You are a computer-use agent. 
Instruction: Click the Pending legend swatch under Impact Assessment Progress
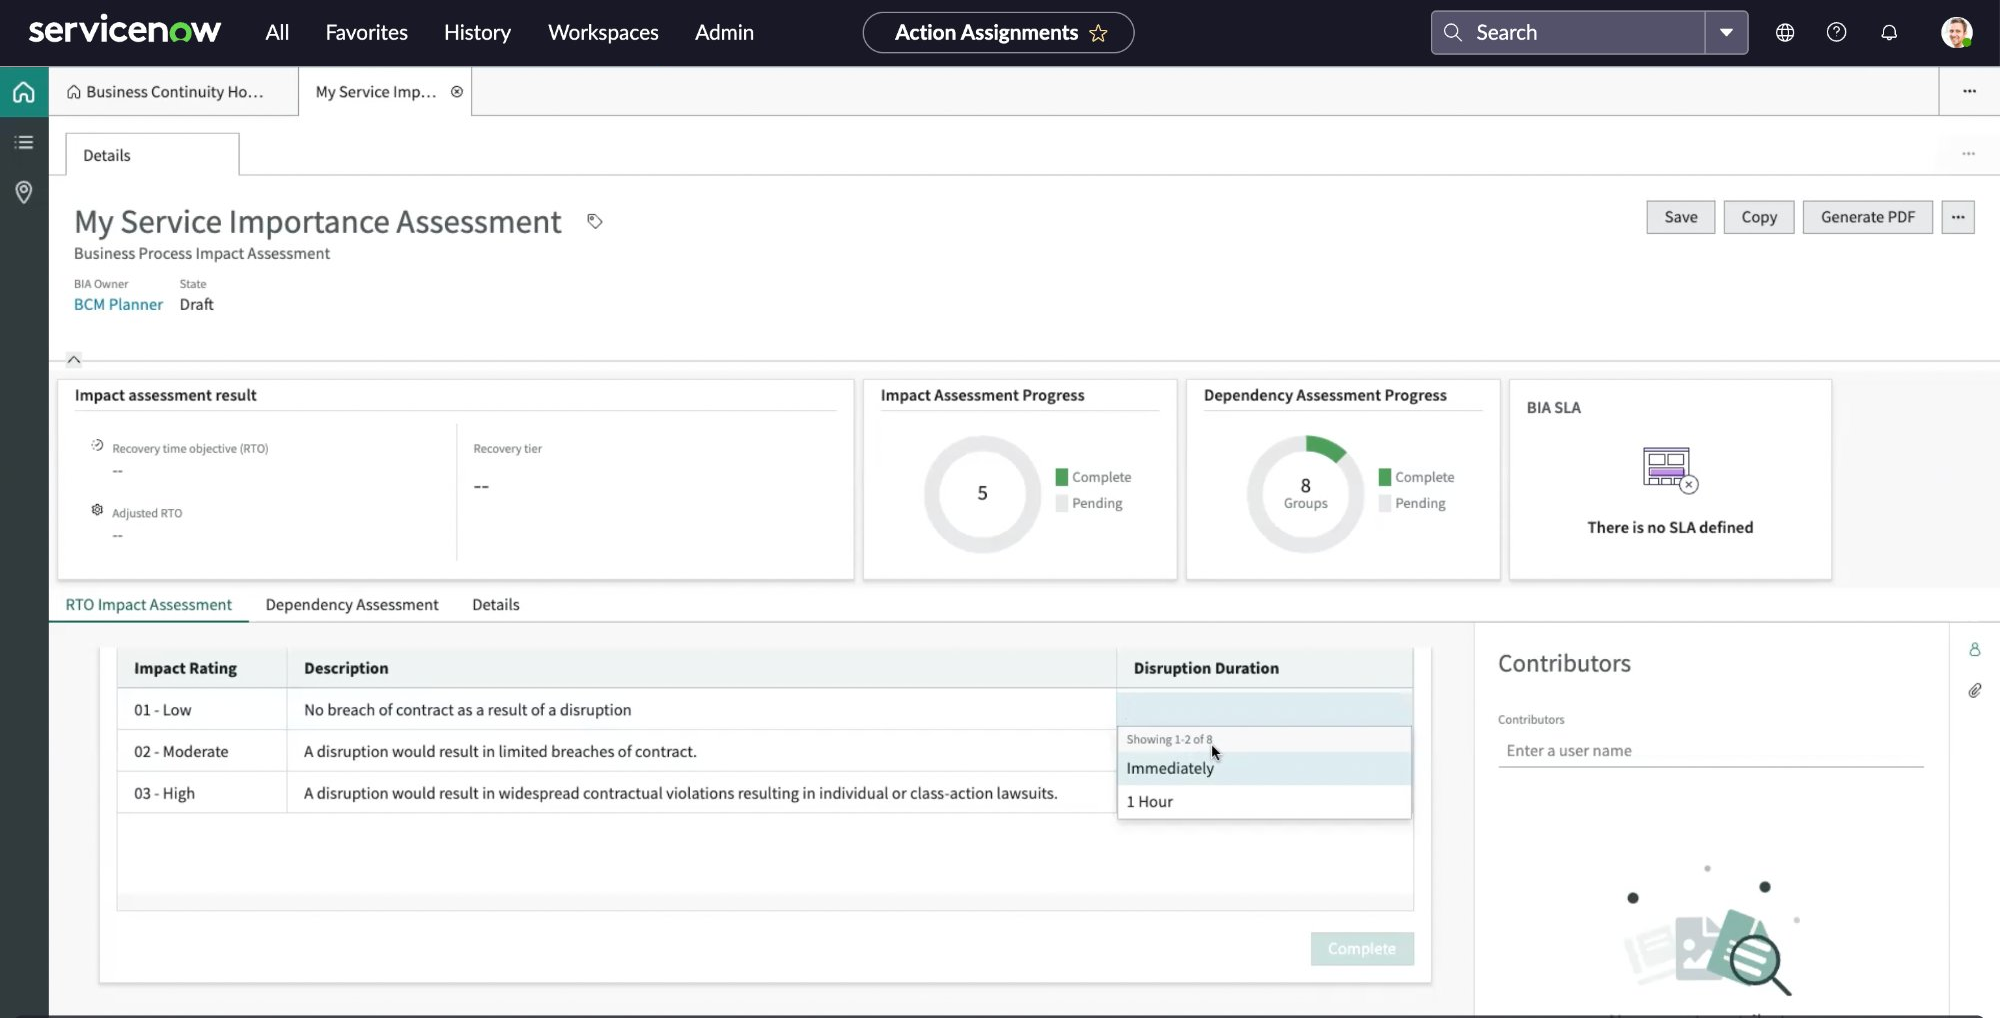click(x=1062, y=503)
